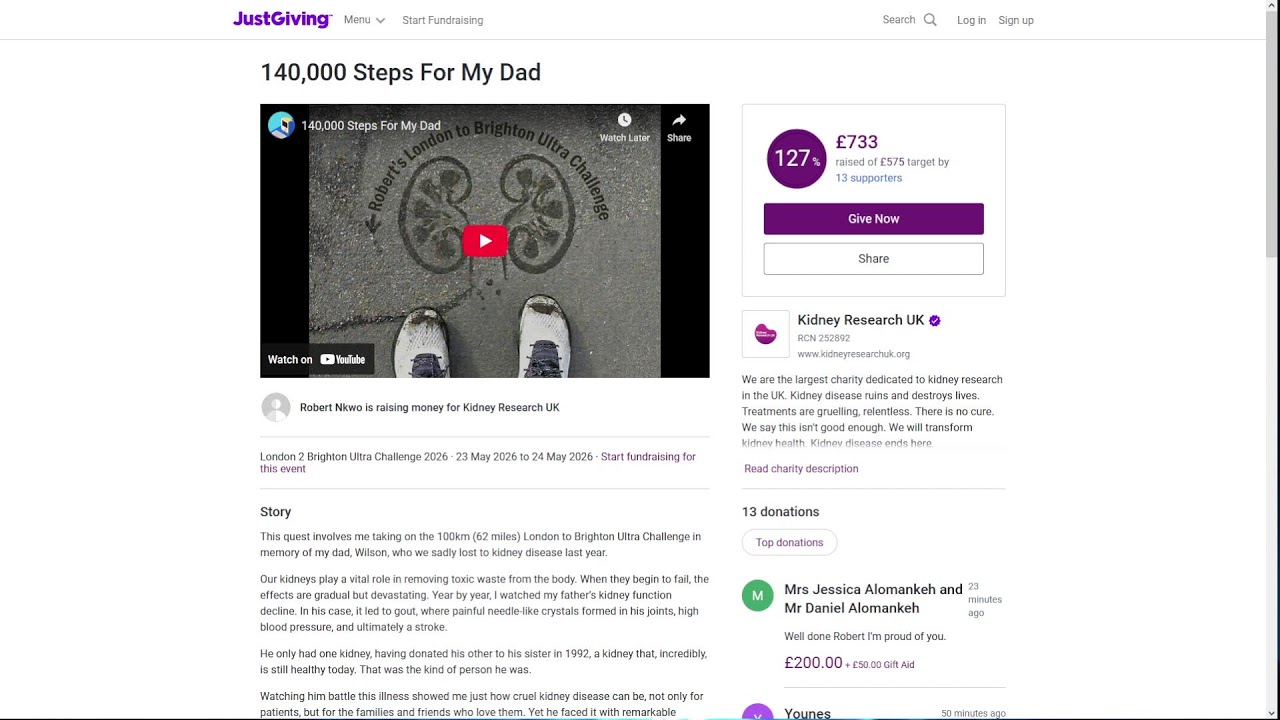Click the message Well done Robert I'm proud of you
This screenshot has width=1280, height=720.
click(x=865, y=636)
